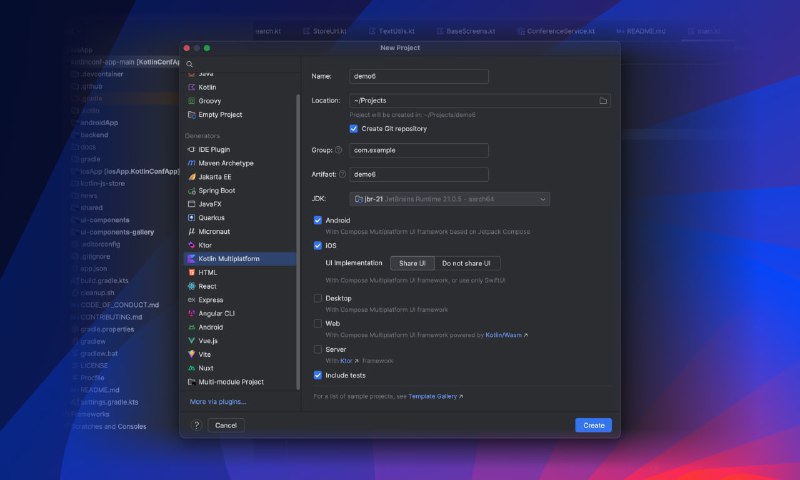Uncheck the iOS target checkbox

click(318, 246)
